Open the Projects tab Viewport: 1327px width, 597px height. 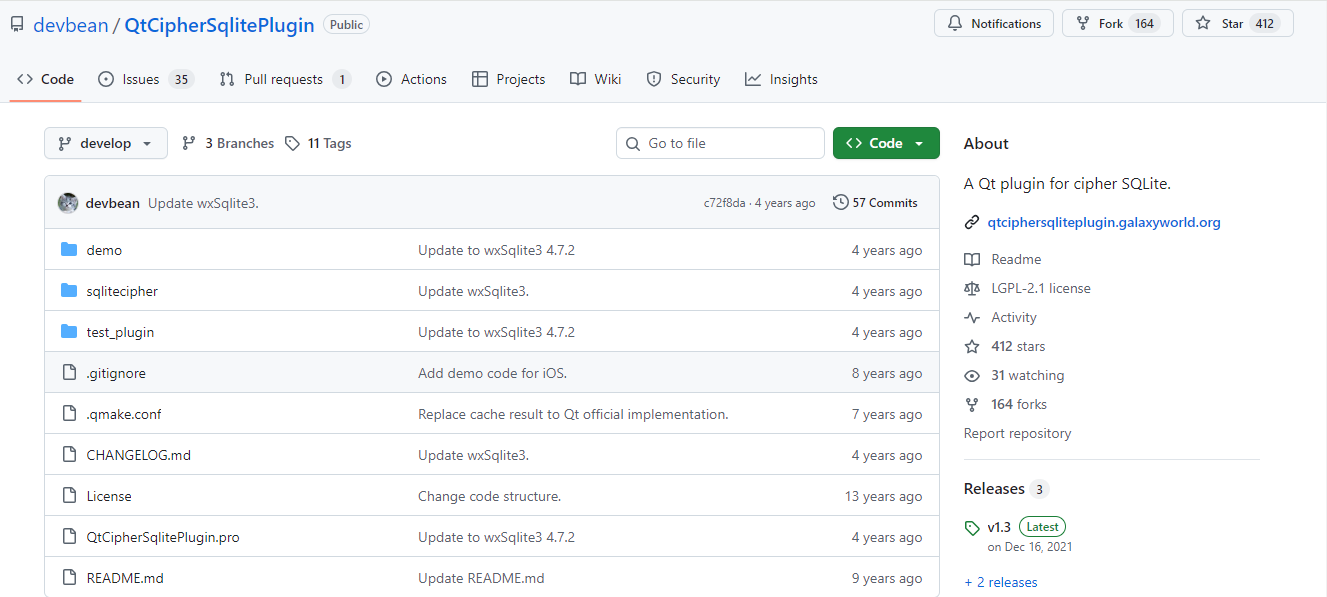coord(508,79)
